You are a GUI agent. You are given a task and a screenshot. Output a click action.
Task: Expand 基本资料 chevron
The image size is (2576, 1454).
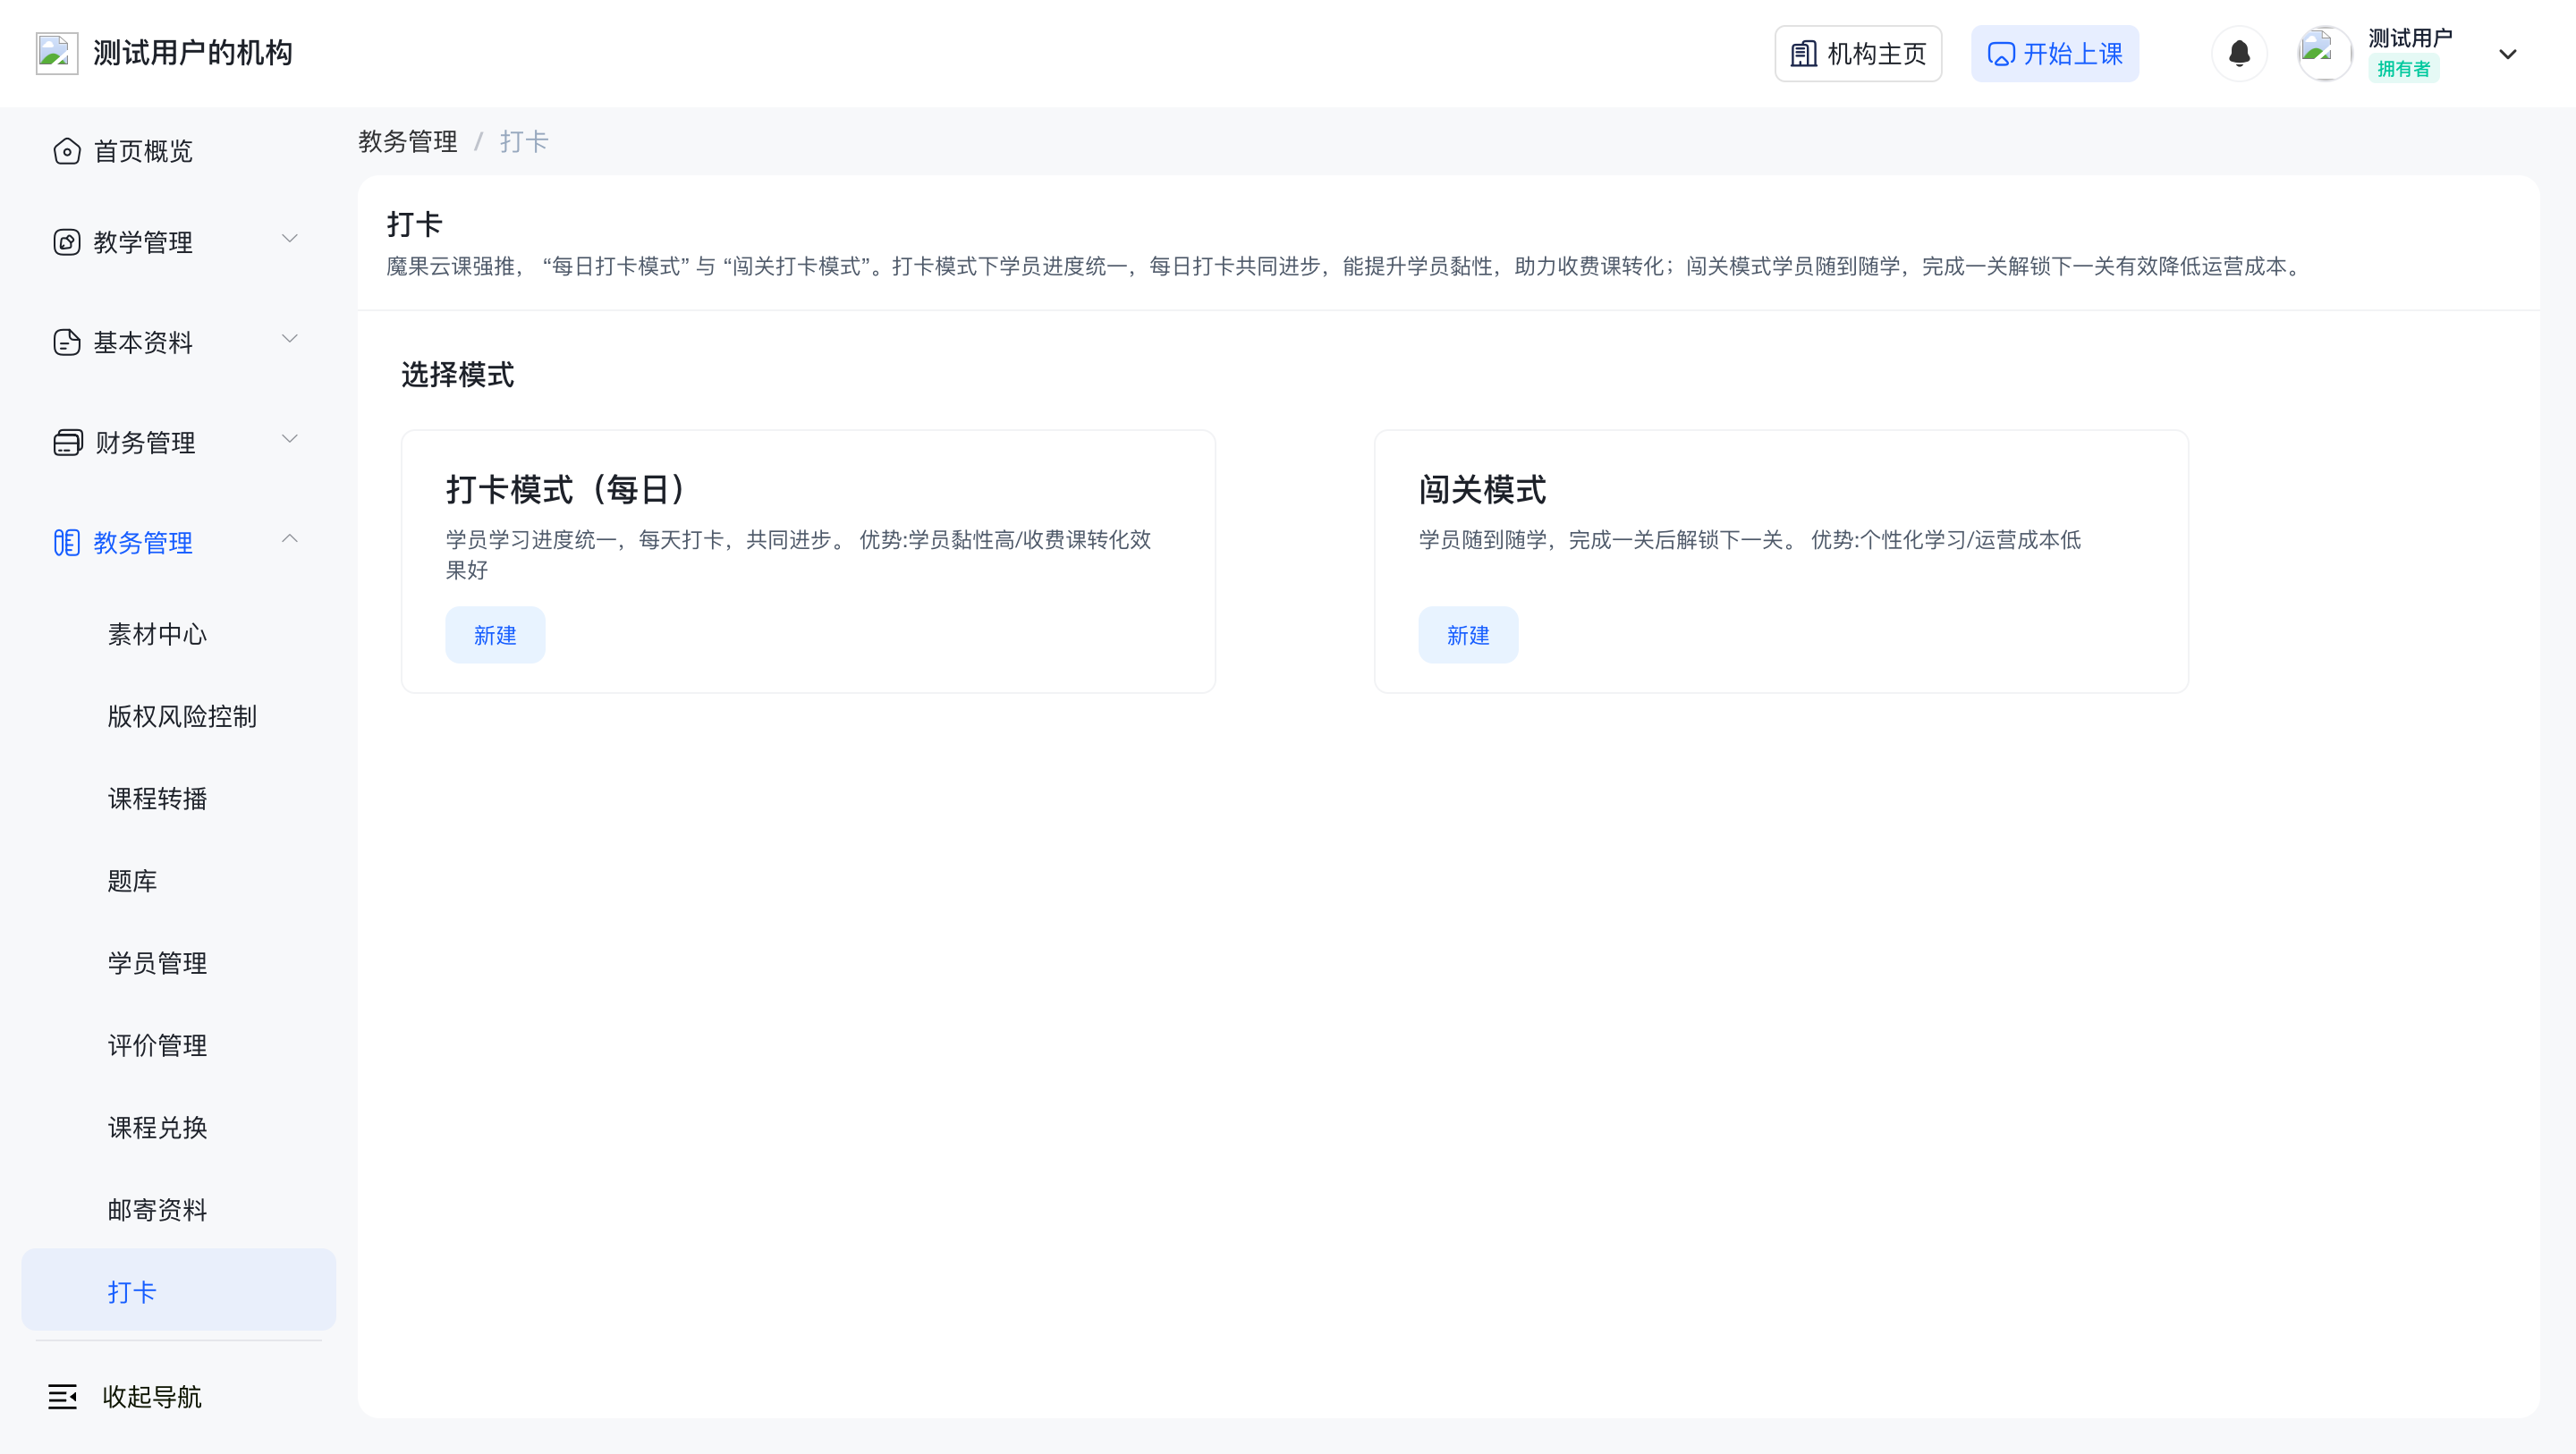pyautogui.click(x=289, y=338)
